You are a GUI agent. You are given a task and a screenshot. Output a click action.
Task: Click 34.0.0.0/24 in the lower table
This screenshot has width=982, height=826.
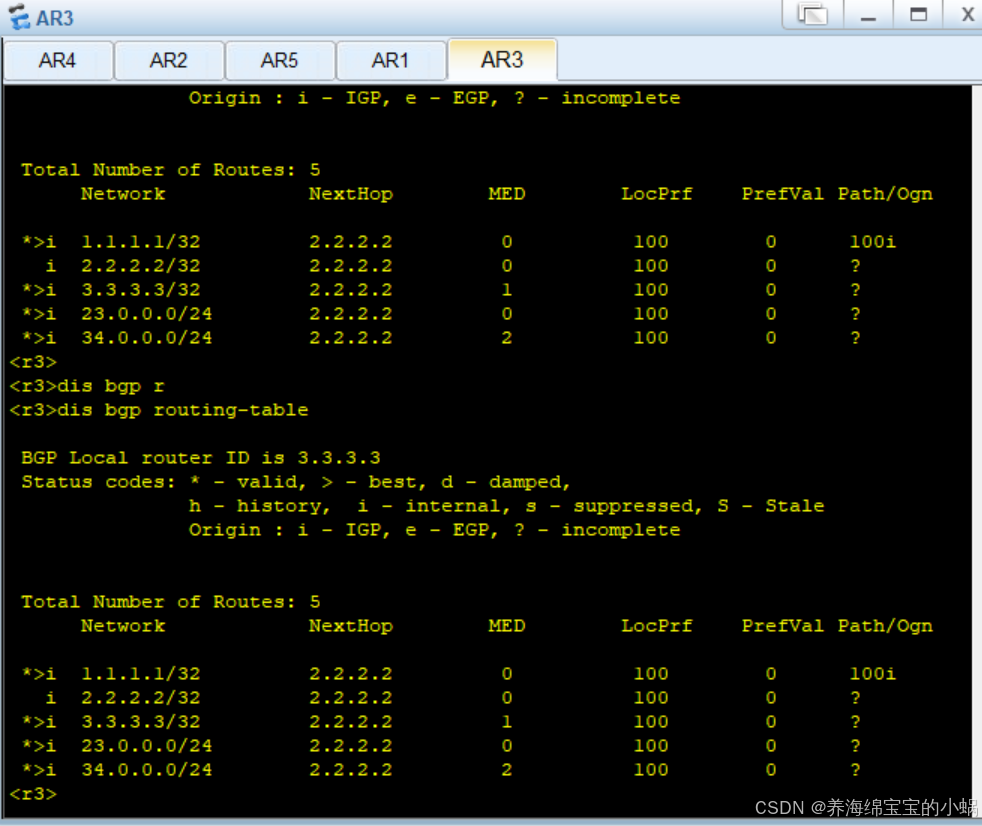coord(147,770)
